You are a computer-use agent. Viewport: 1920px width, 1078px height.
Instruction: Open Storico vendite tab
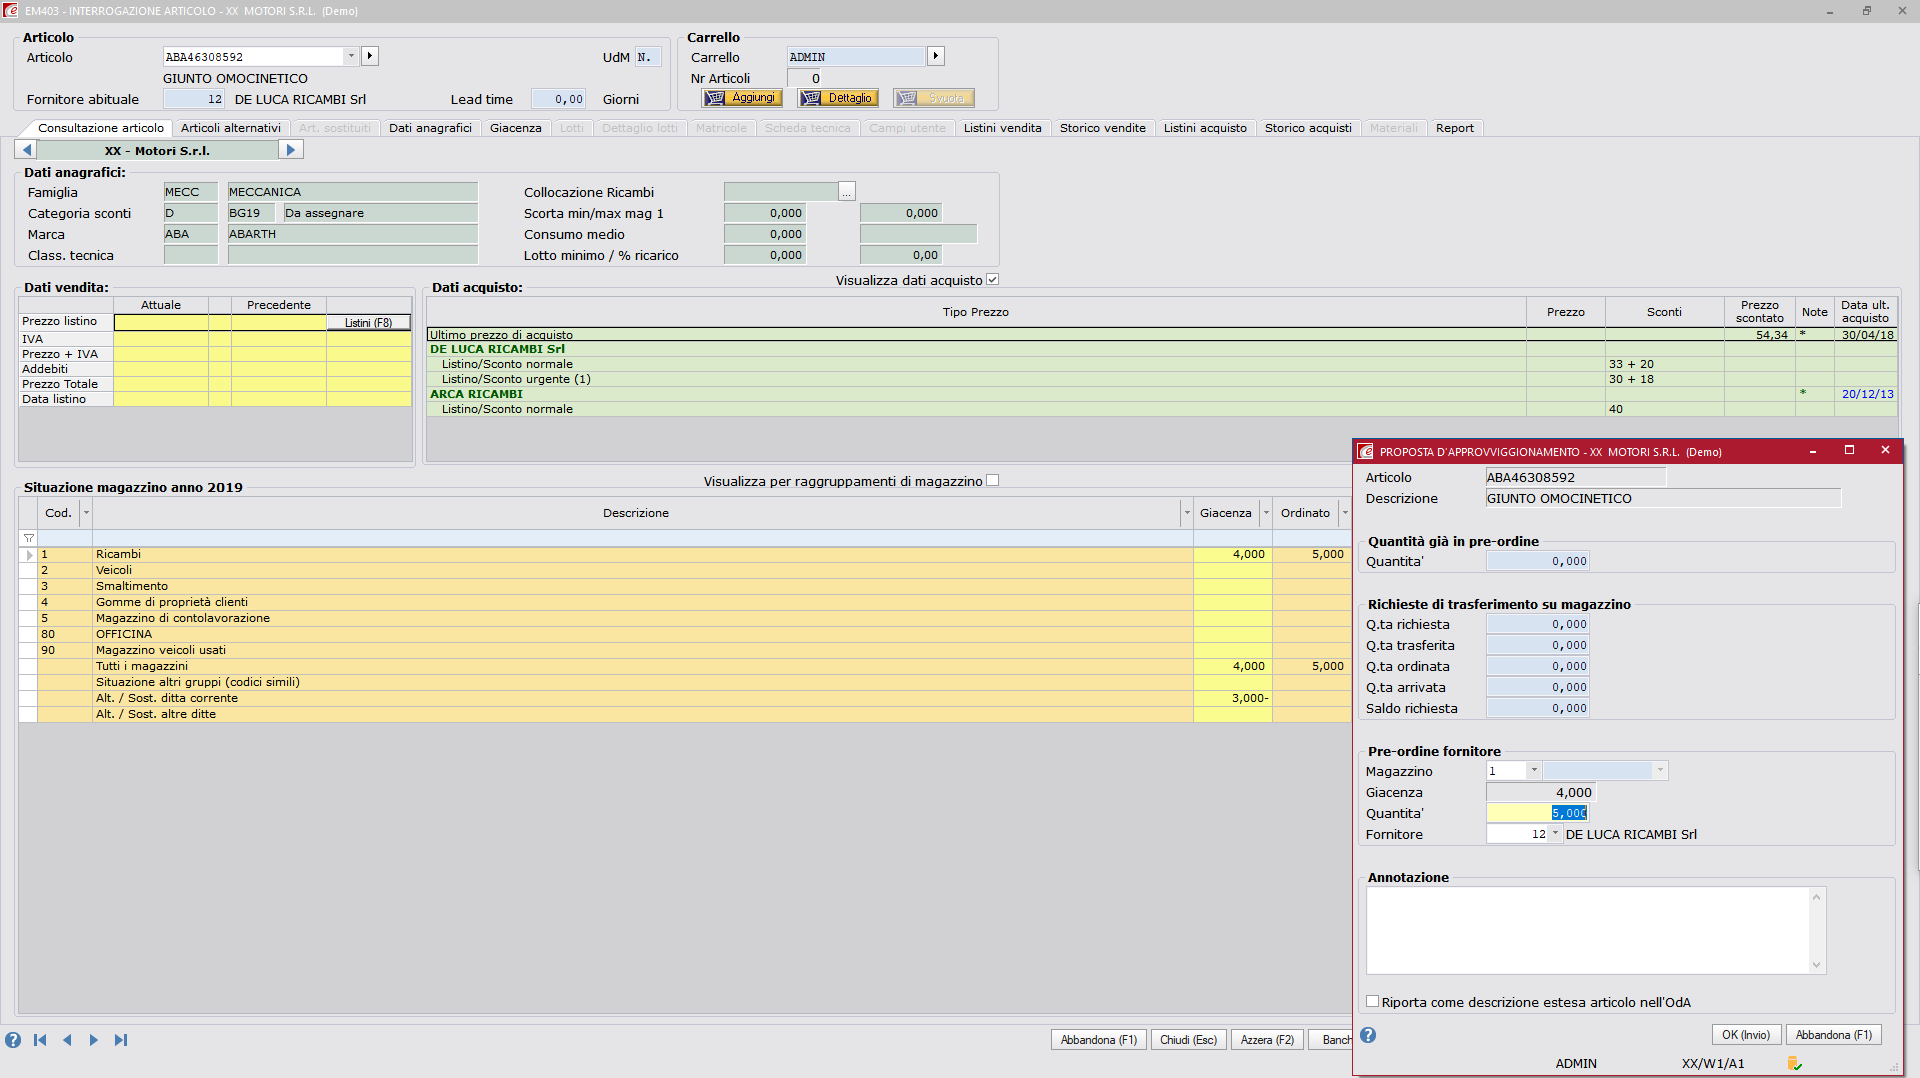click(1103, 128)
